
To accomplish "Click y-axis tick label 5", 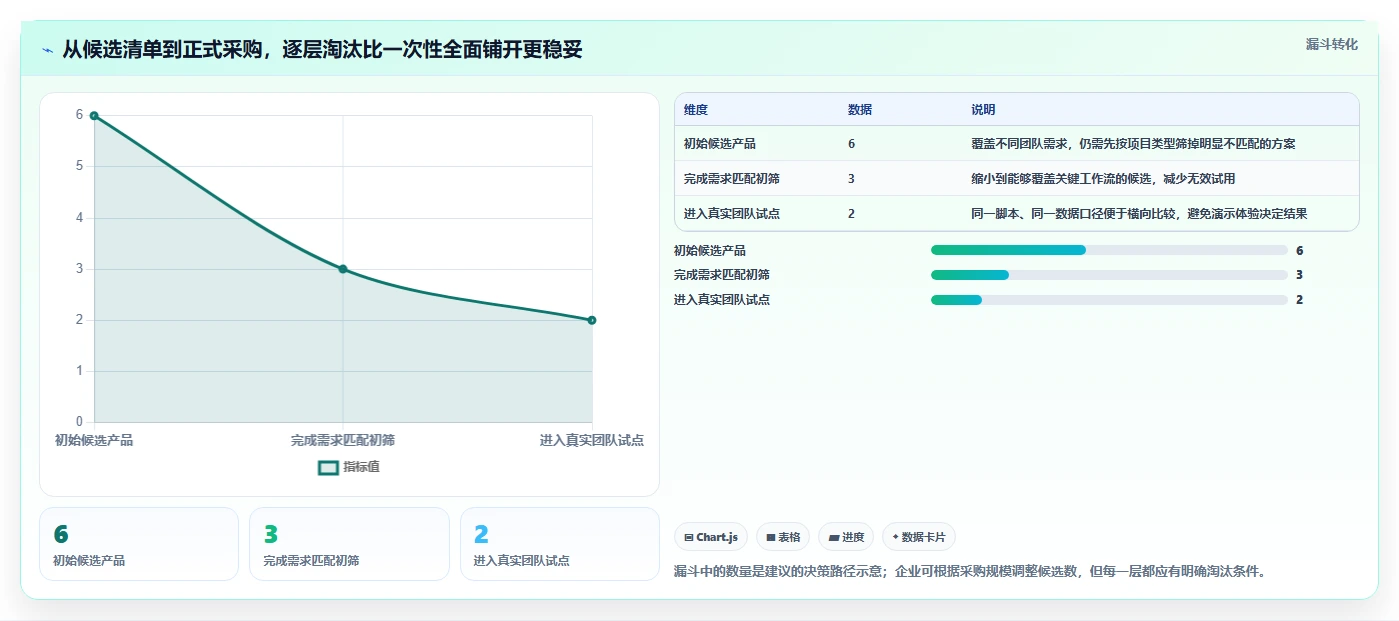I will coord(80,166).
